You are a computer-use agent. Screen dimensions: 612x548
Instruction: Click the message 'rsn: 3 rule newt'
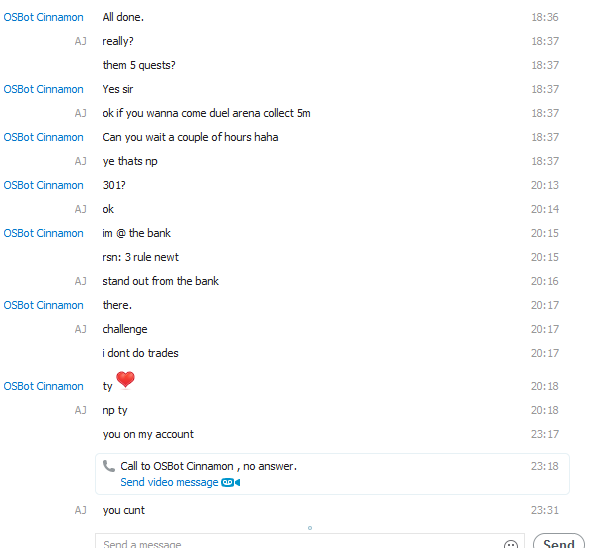141,257
